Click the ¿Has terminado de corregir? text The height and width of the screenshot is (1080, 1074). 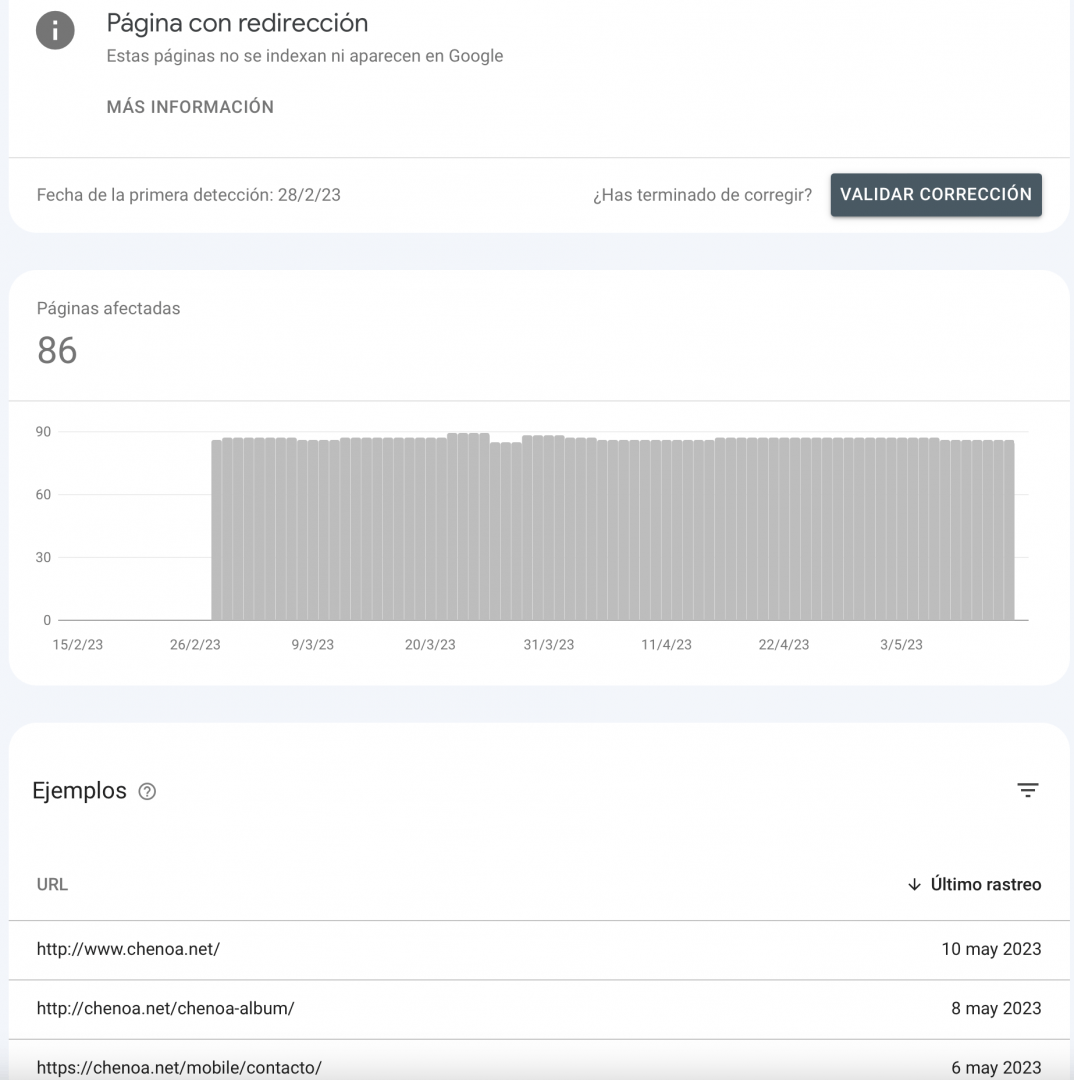[x=702, y=195]
